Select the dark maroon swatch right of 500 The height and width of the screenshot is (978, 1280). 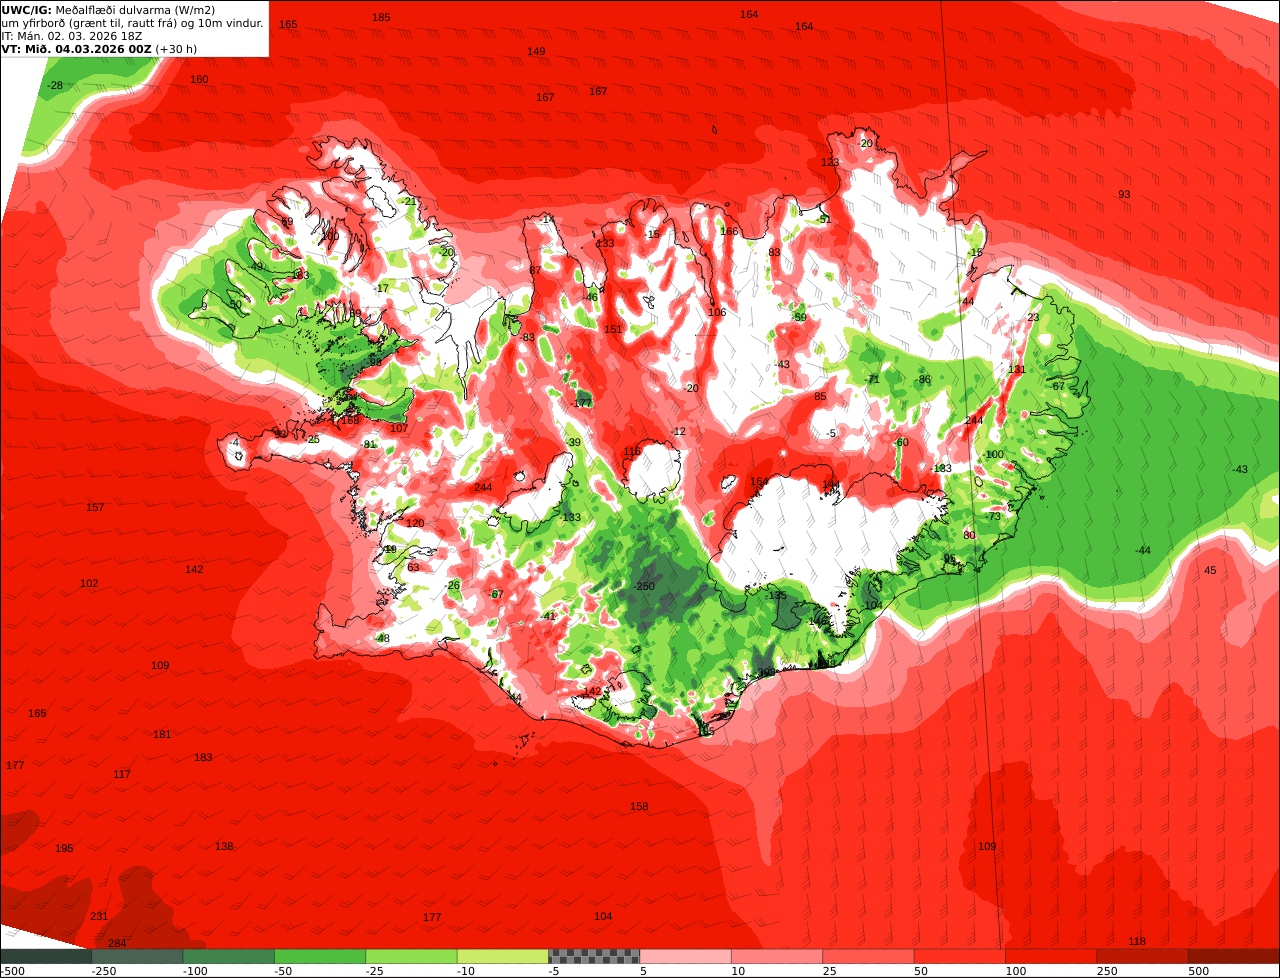coord(1234,956)
